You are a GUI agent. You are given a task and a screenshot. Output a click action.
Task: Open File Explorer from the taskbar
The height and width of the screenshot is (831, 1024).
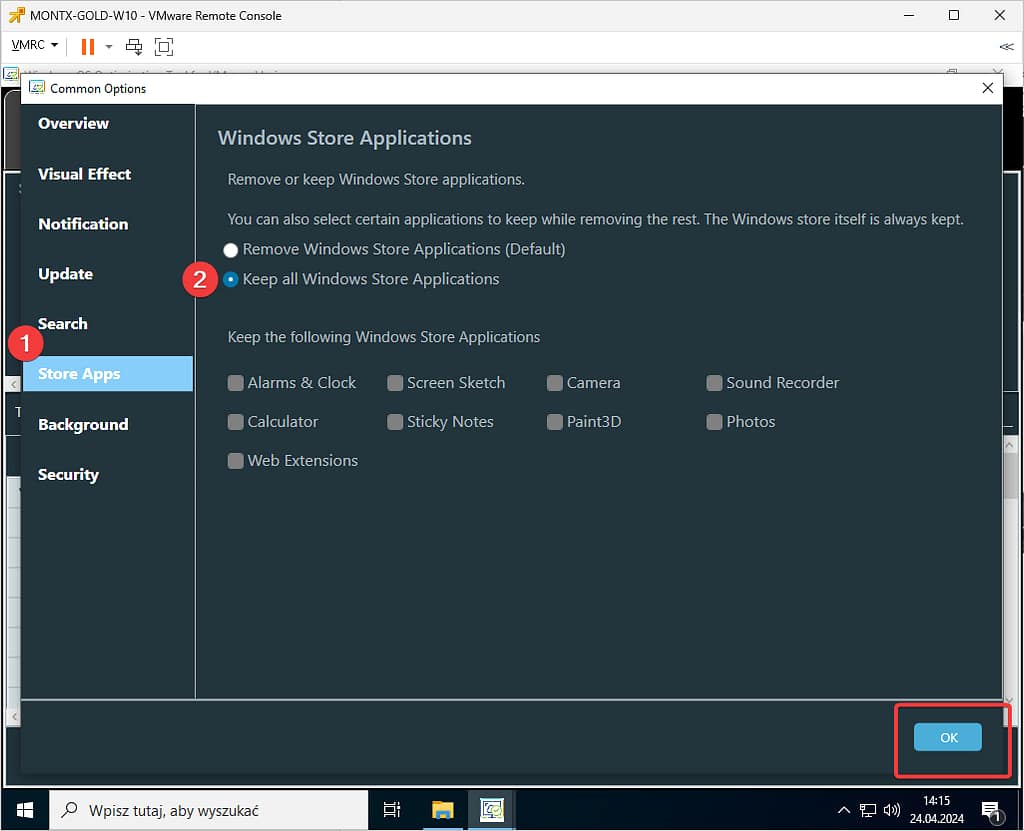click(443, 809)
